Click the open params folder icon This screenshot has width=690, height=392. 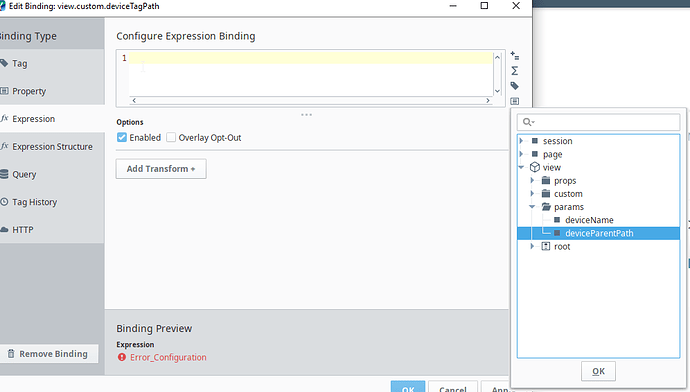(546, 207)
